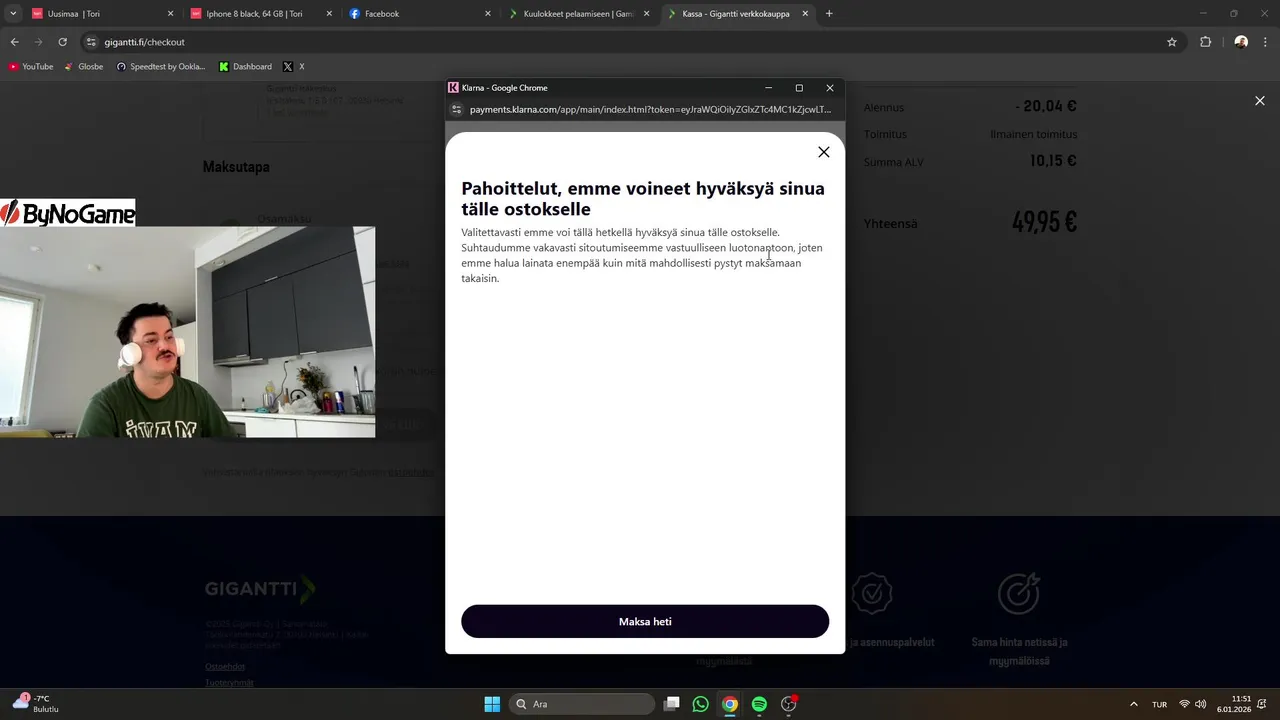Open site info icon beside gigantti.fi URL
Image resolution: width=1280 pixels, height=720 pixels.
(x=91, y=42)
